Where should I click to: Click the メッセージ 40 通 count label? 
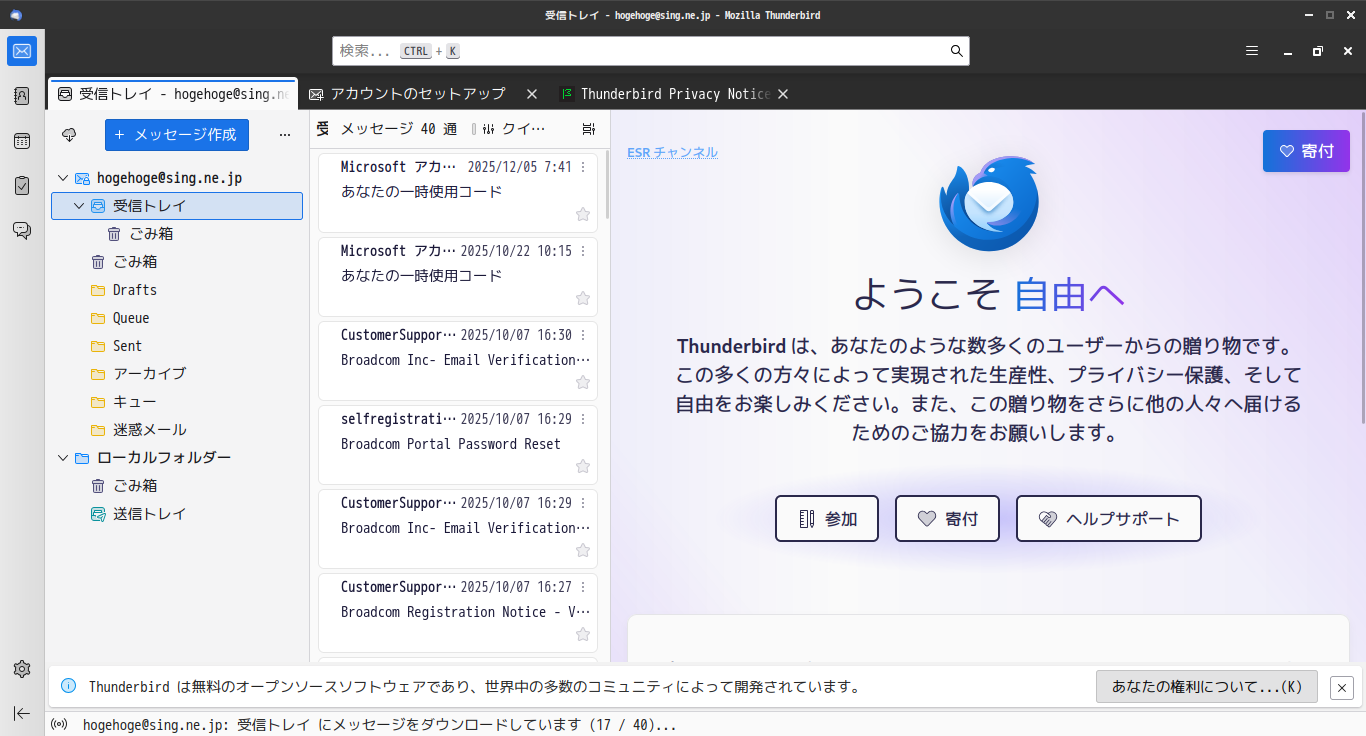(399, 129)
